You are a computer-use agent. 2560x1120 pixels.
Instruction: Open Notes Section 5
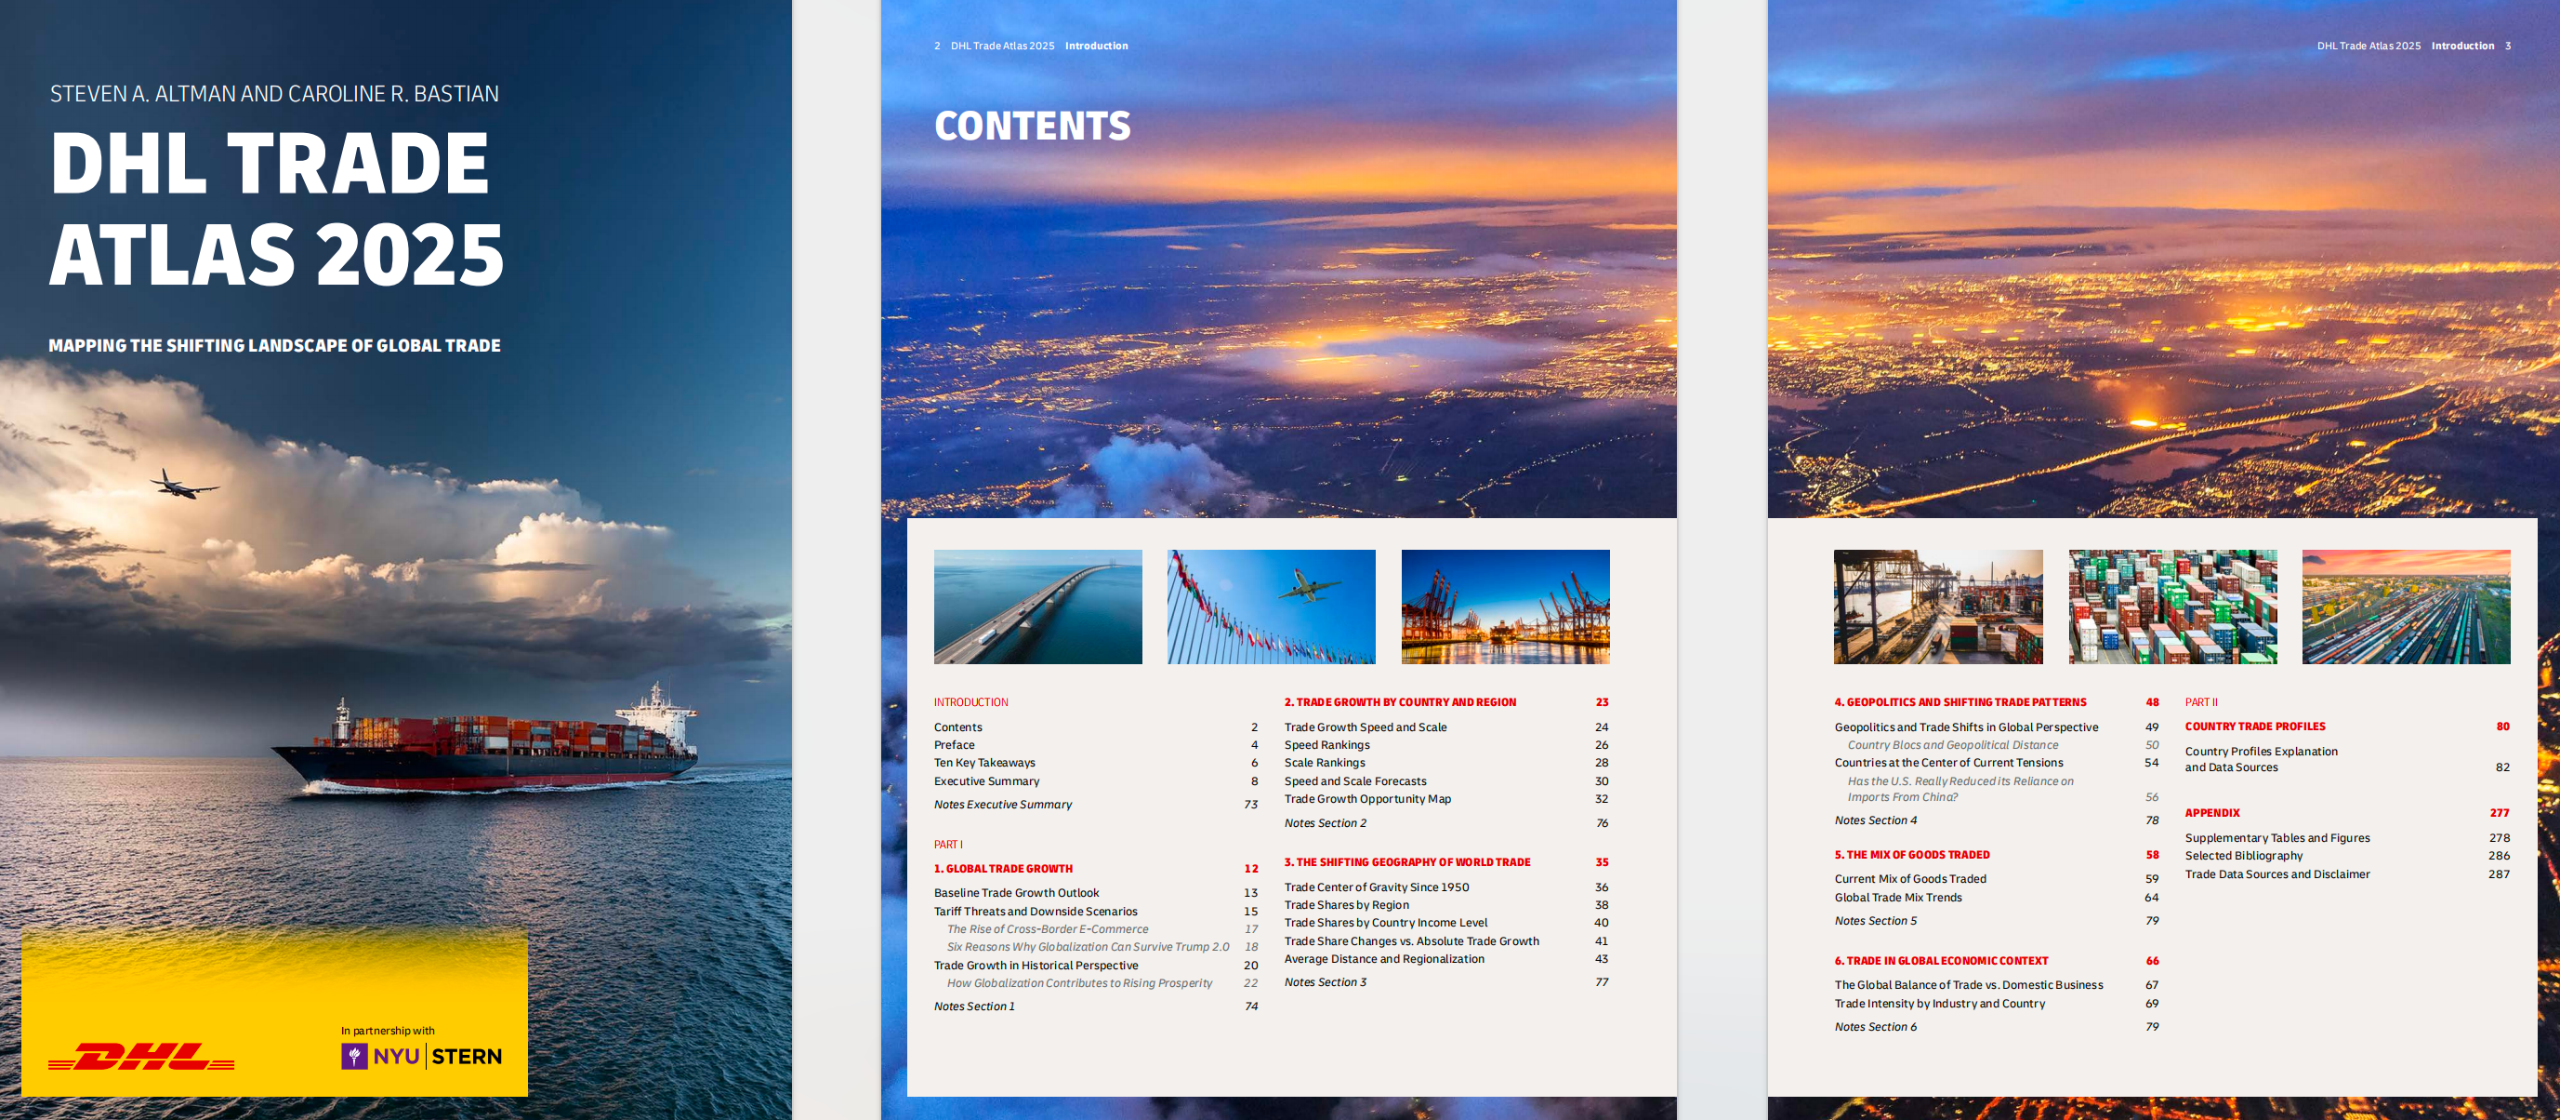click(x=1997, y=921)
